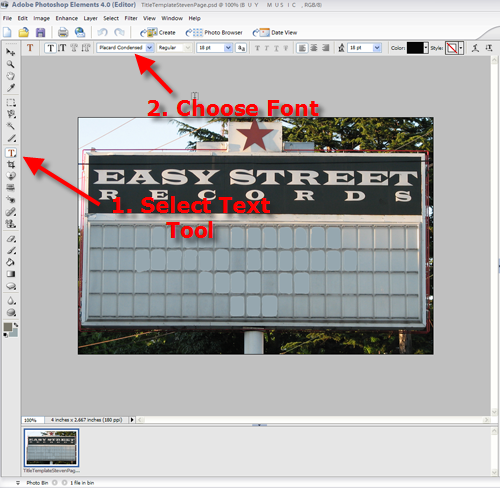This screenshot has width=500, height=488.
Task: Click the Save disk icon
Action: 40,32
